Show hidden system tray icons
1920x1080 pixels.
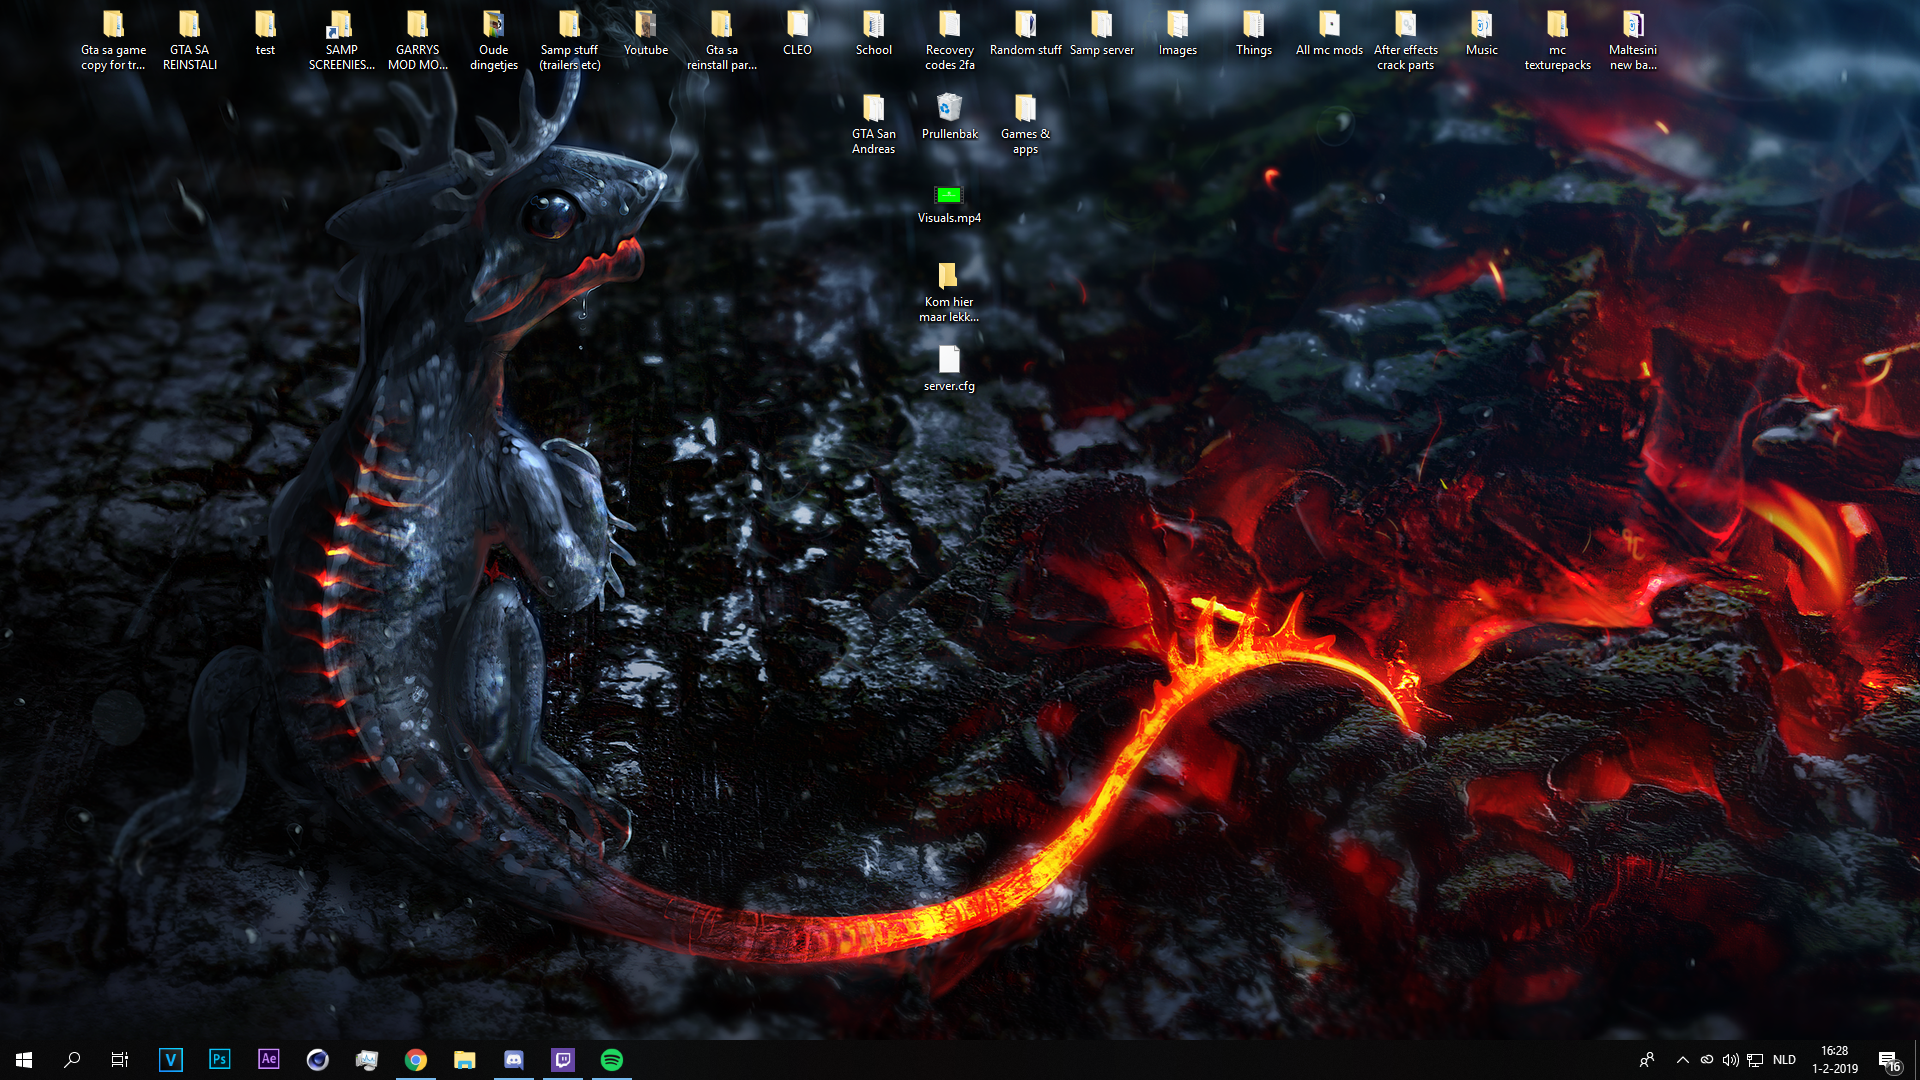point(1683,1060)
